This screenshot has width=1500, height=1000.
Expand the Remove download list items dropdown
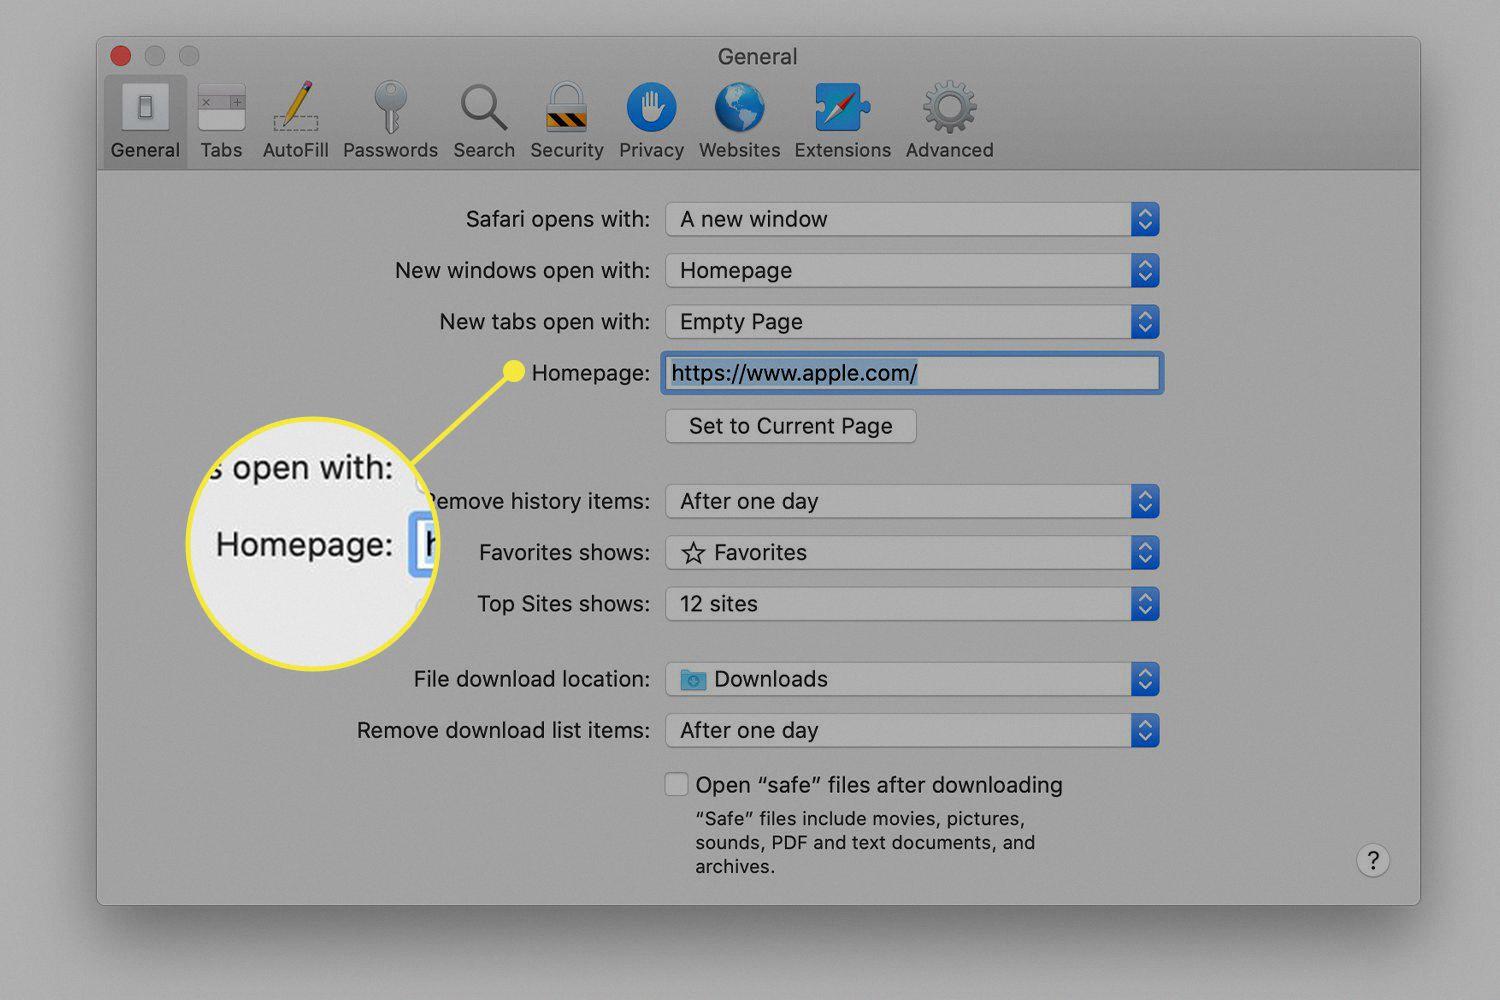pyautogui.click(x=912, y=730)
